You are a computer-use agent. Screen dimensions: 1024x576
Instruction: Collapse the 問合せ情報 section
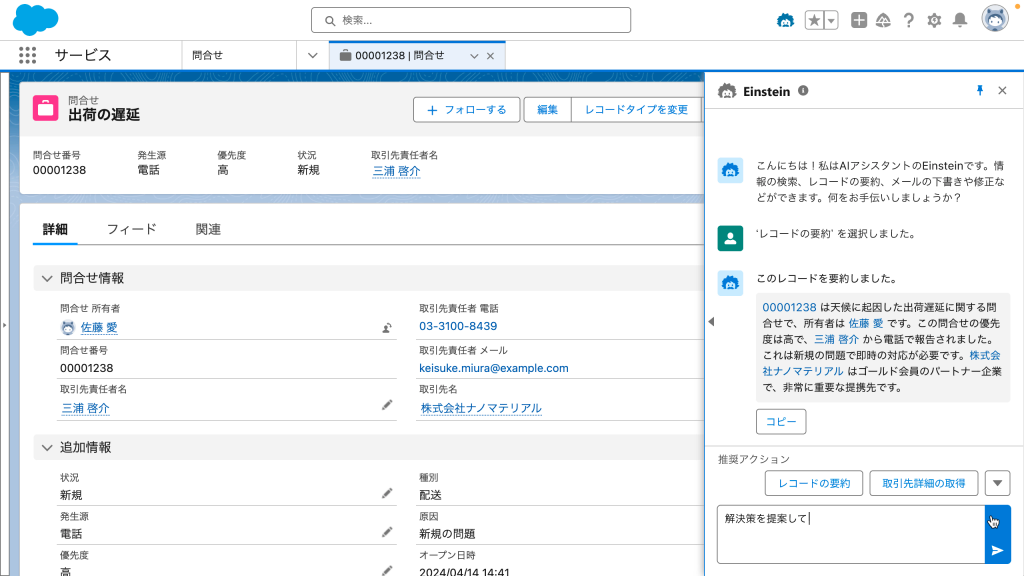pos(46,278)
